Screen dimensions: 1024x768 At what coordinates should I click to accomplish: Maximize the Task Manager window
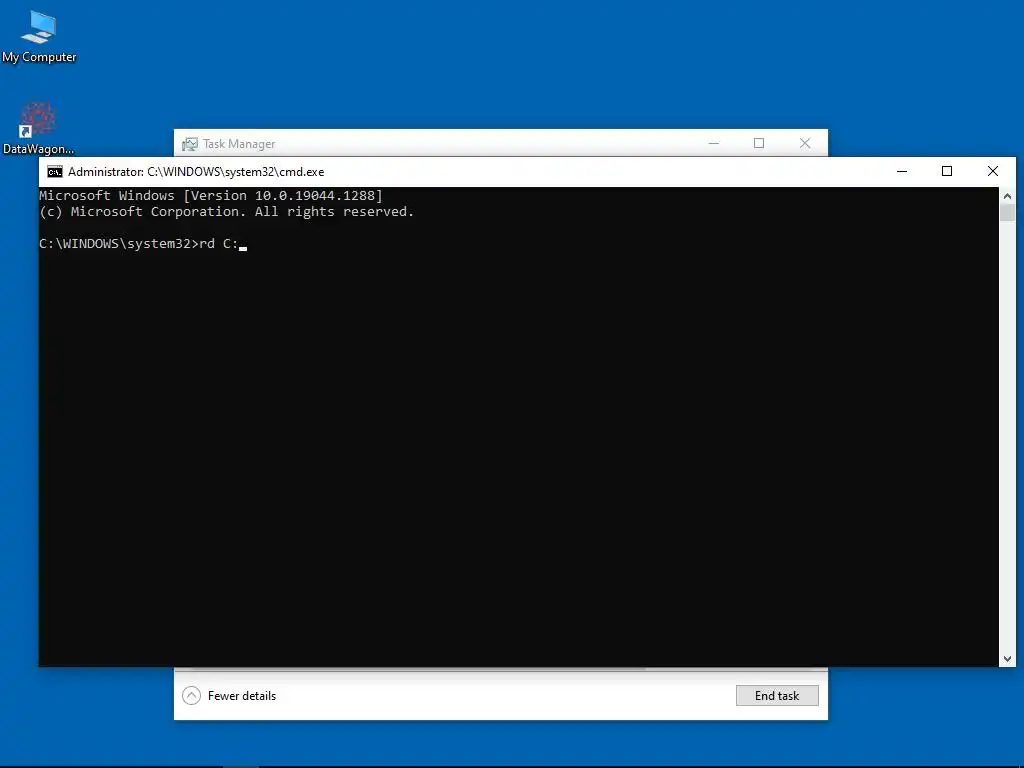click(759, 143)
